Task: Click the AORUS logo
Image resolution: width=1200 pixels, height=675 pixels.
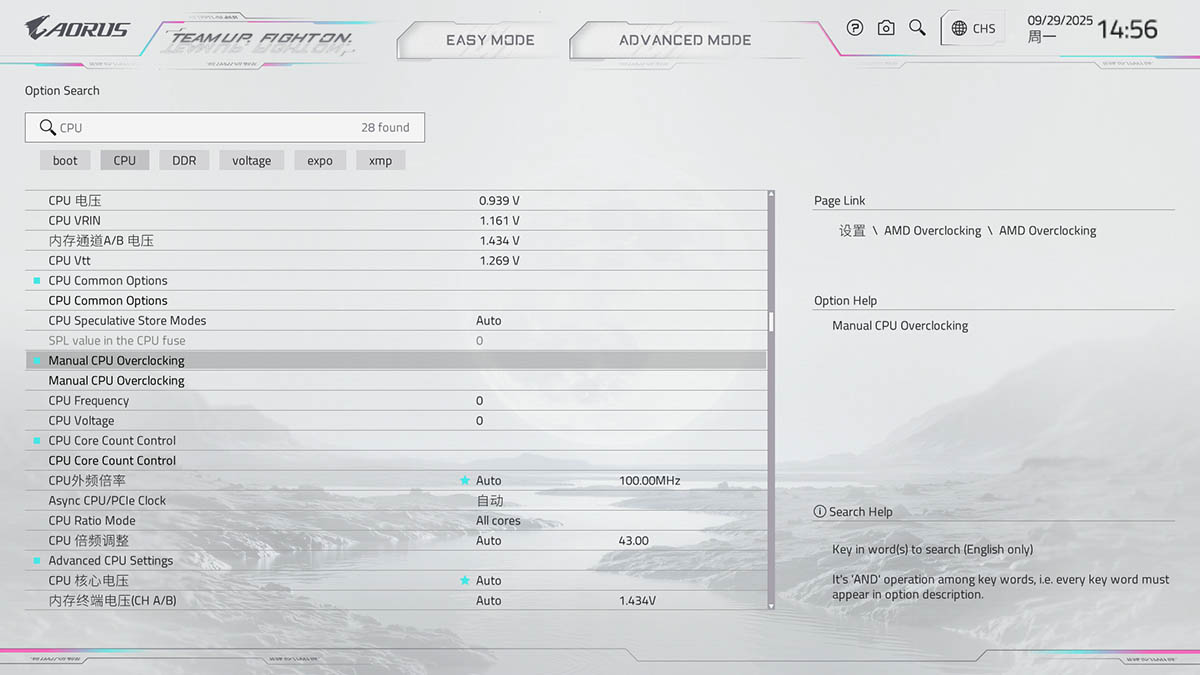Action: [78, 28]
